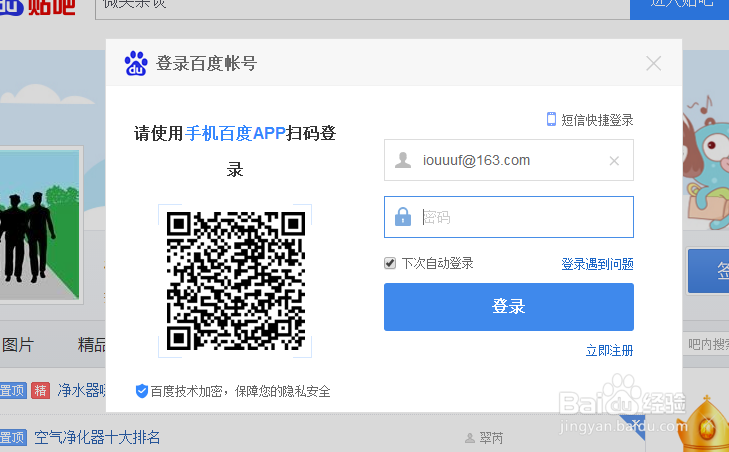Open SMS quick login option
The width and height of the screenshot is (729, 452).
pyautogui.click(x=596, y=120)
